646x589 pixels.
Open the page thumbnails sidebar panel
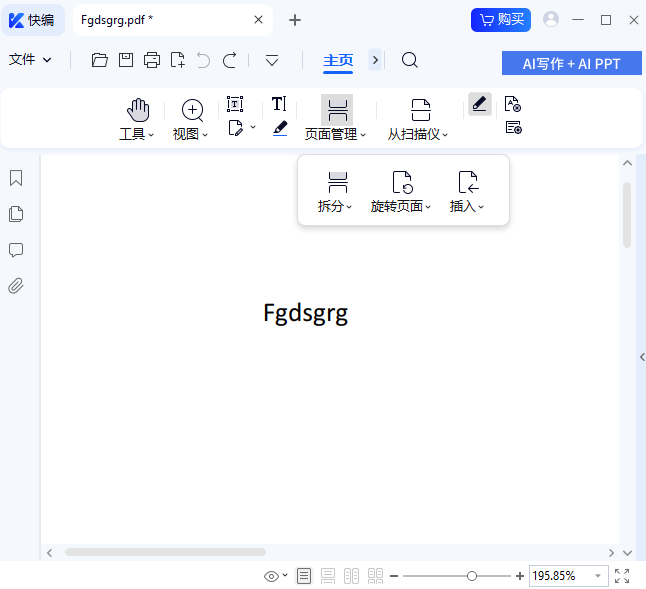tap(16, 214)
